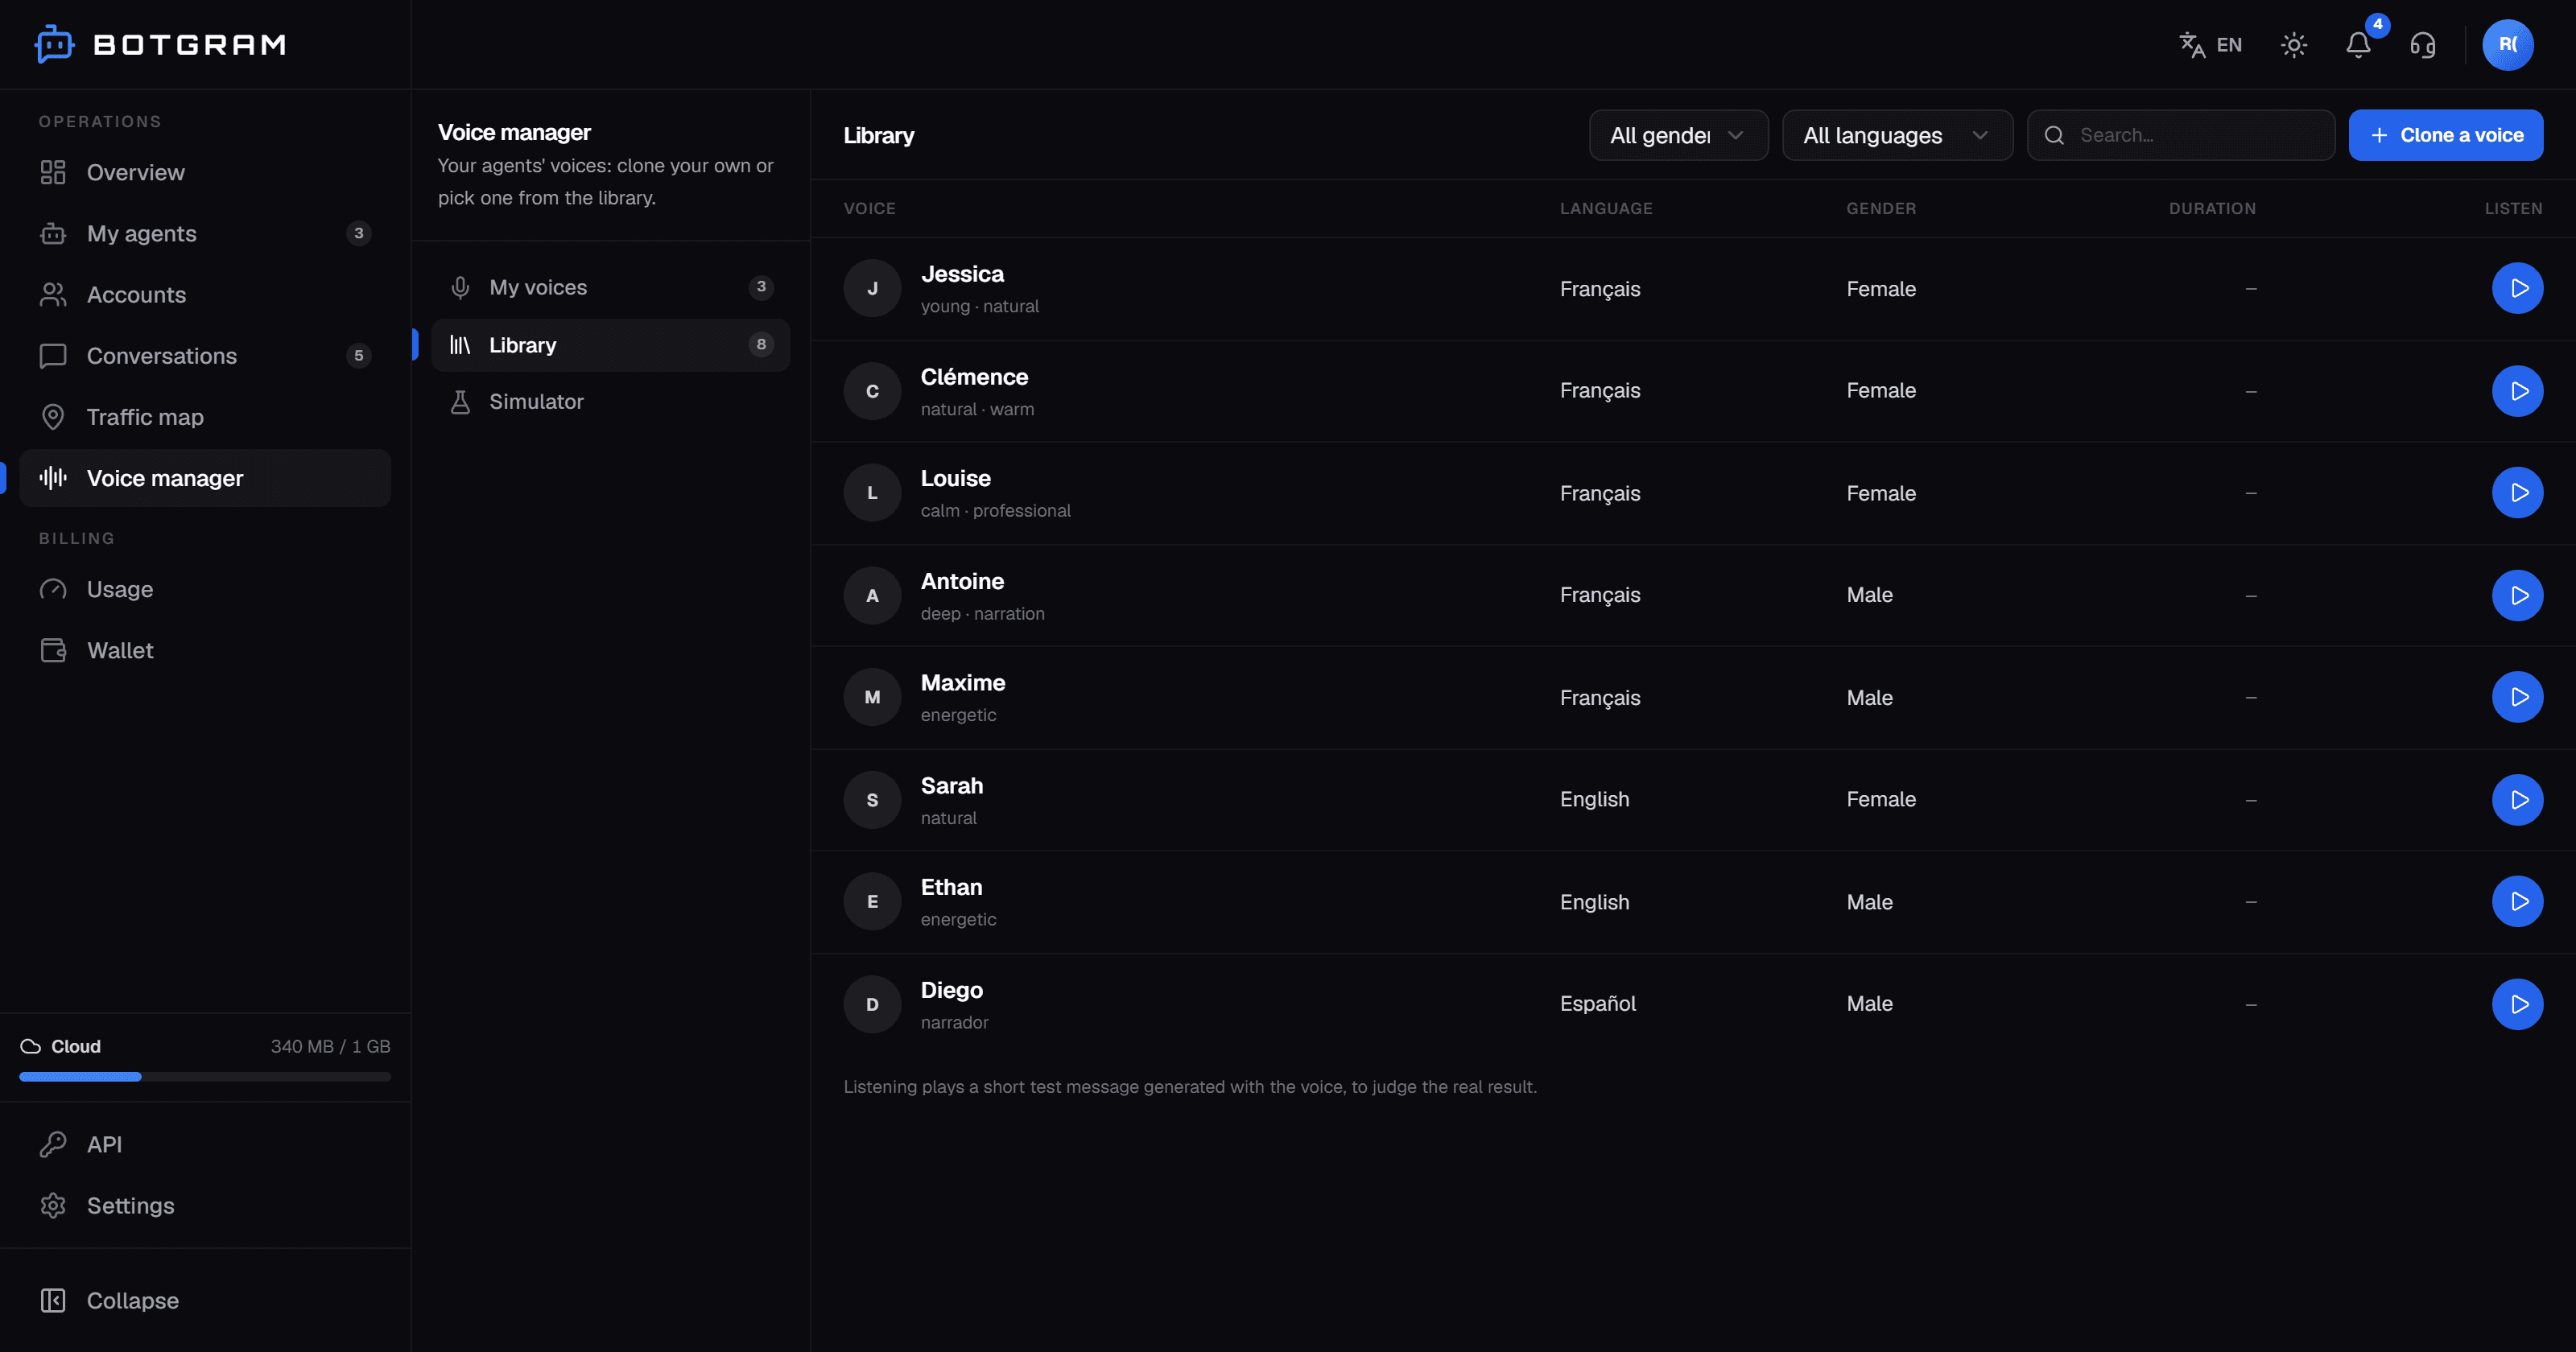Image resolution: width=2576 pixels, height=1352 pixels.
Task: Focus the voice Search field
Action: (x=2180, y=135)
